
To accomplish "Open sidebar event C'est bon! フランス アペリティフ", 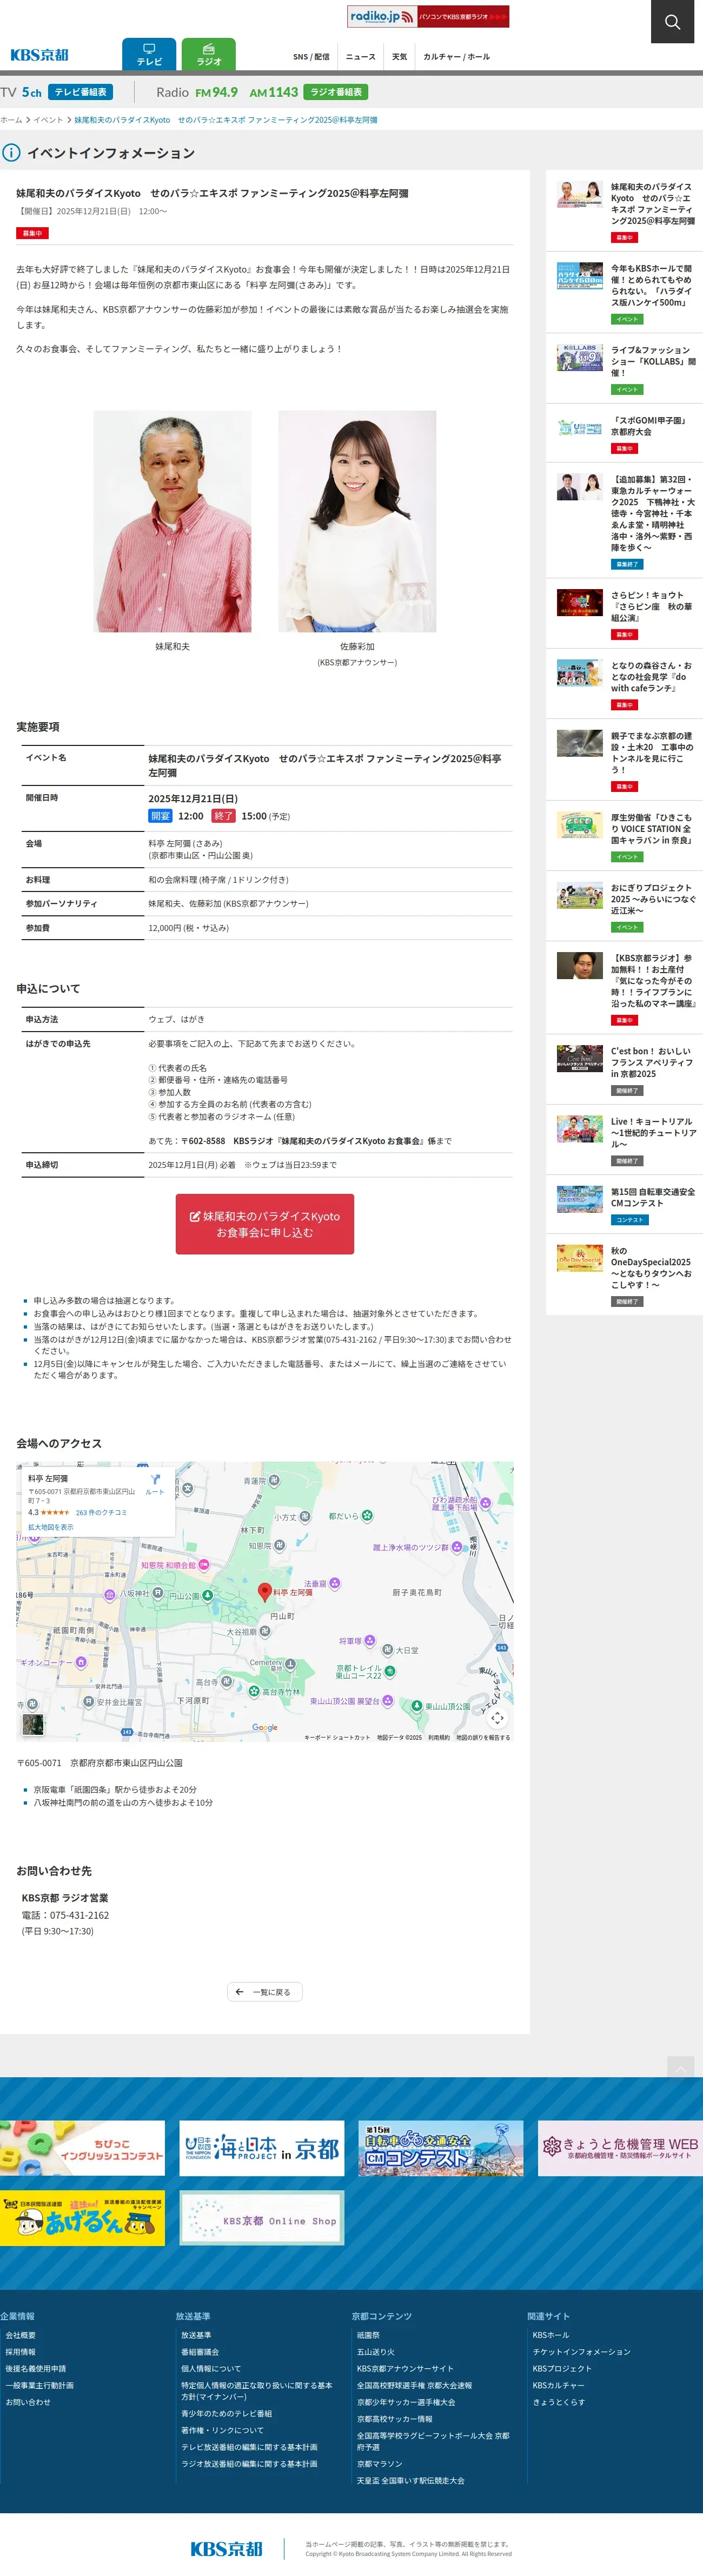I will tap(624, 1069).
